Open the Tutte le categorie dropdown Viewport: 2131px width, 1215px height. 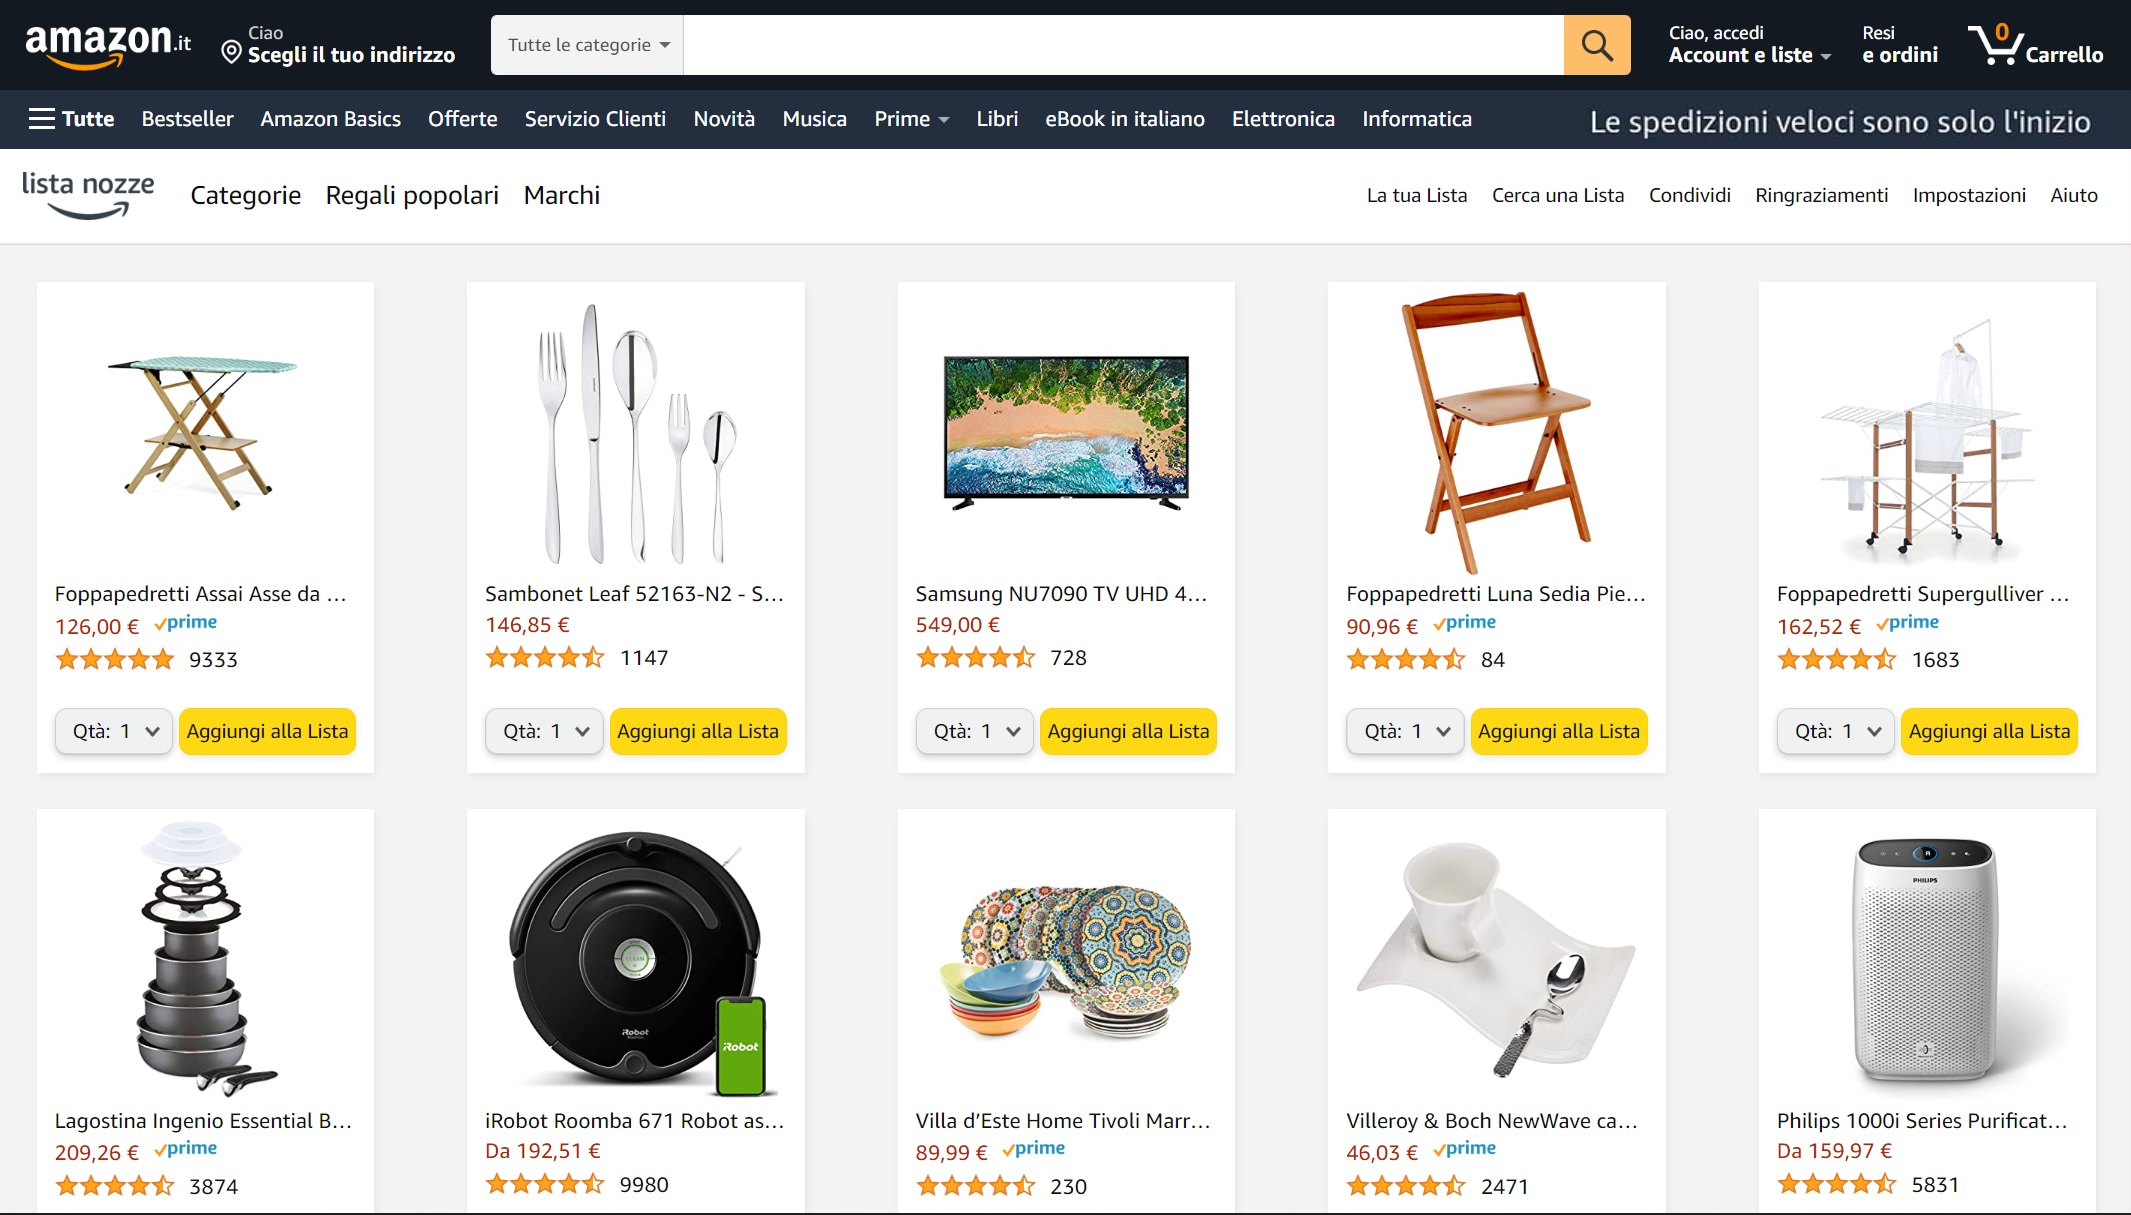(586, 44)
